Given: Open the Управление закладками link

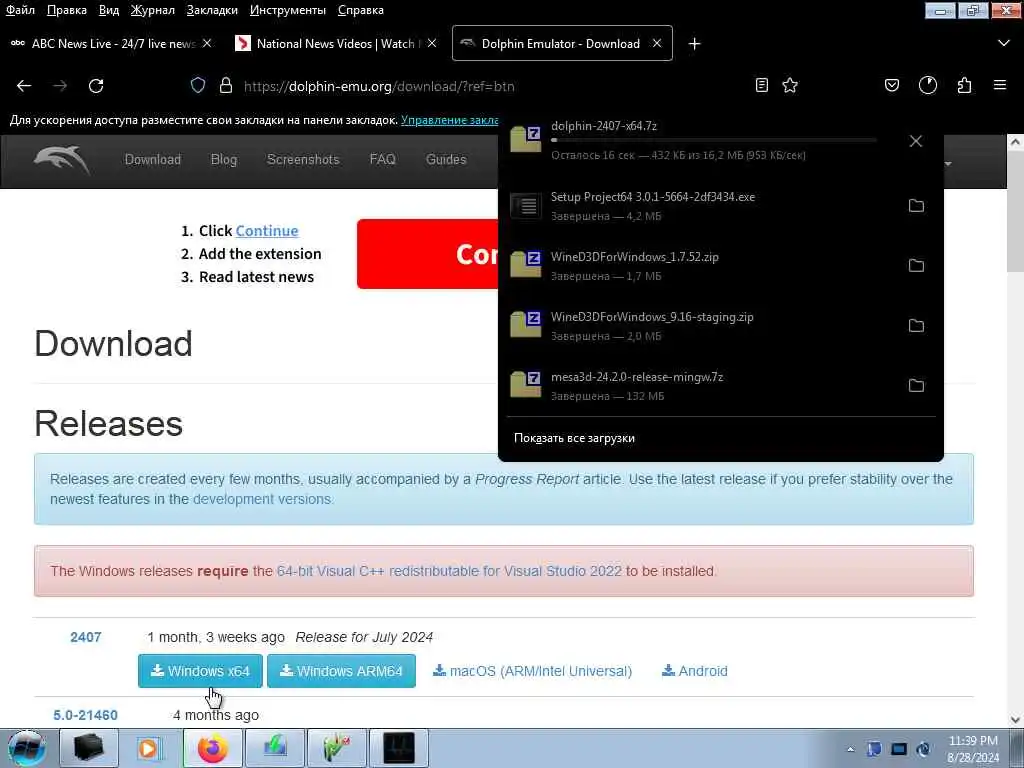Looking at the screenshot, I should (449, 120).
